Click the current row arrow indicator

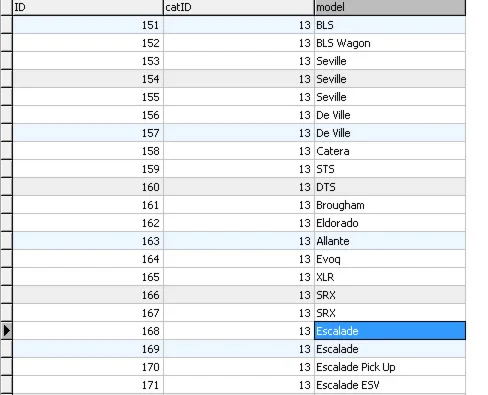coord(6,331)
